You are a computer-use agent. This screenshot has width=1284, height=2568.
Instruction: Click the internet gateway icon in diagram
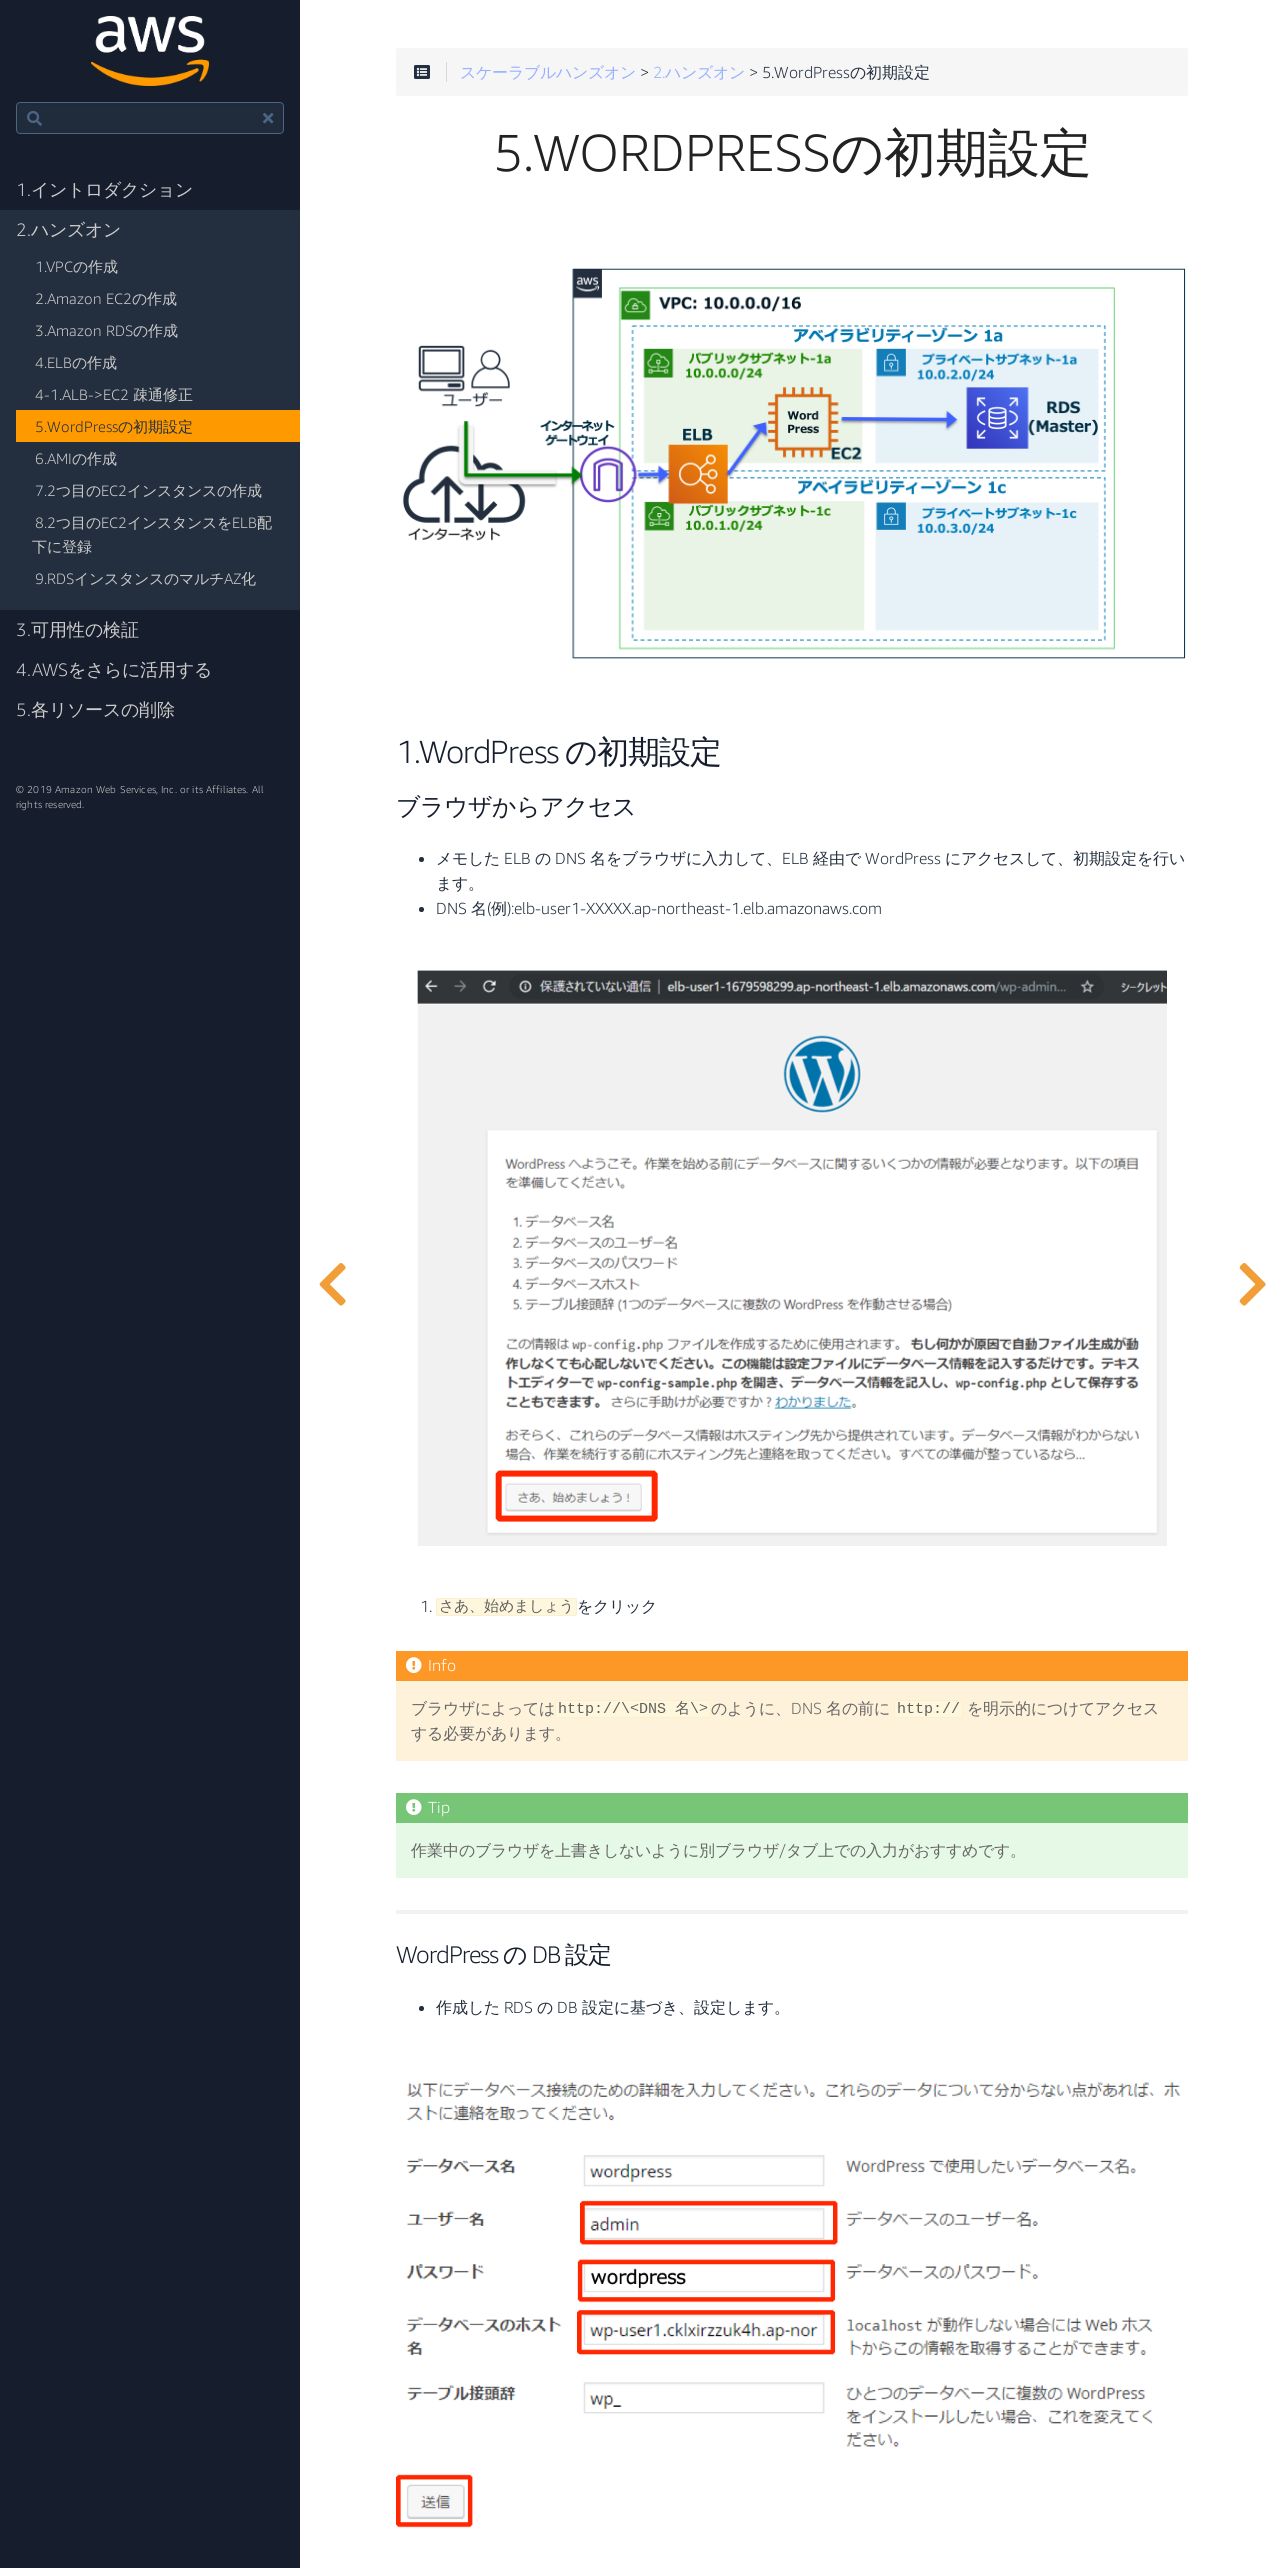coord(608,473)
